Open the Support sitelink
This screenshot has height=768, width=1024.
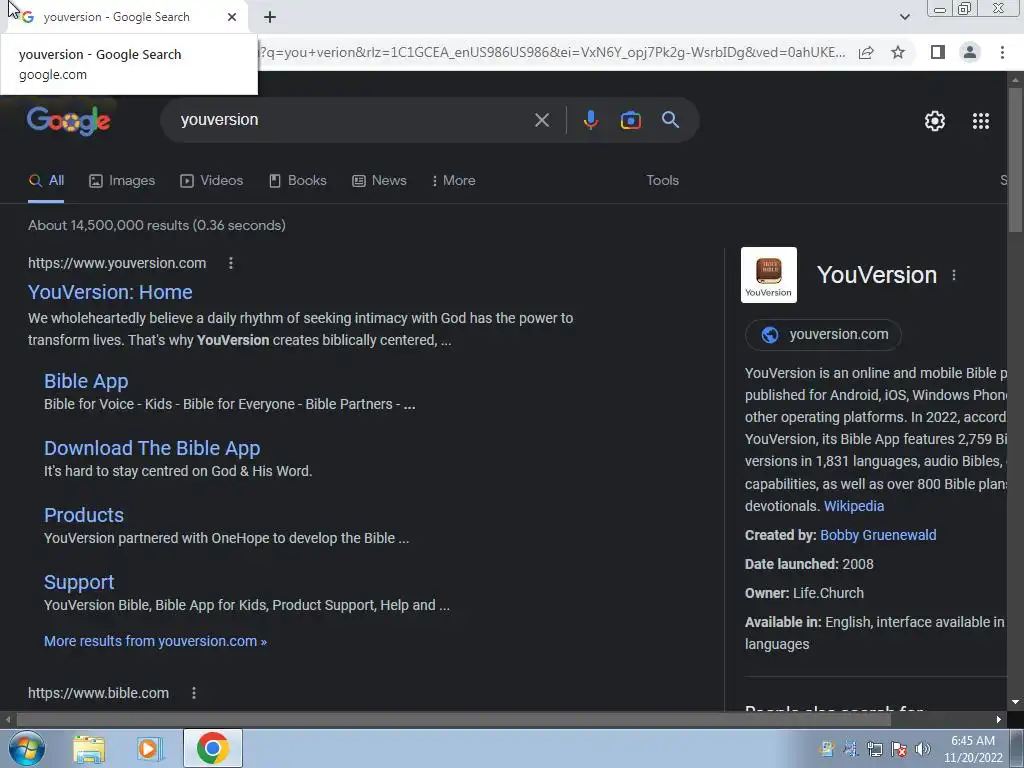point(79,582)
